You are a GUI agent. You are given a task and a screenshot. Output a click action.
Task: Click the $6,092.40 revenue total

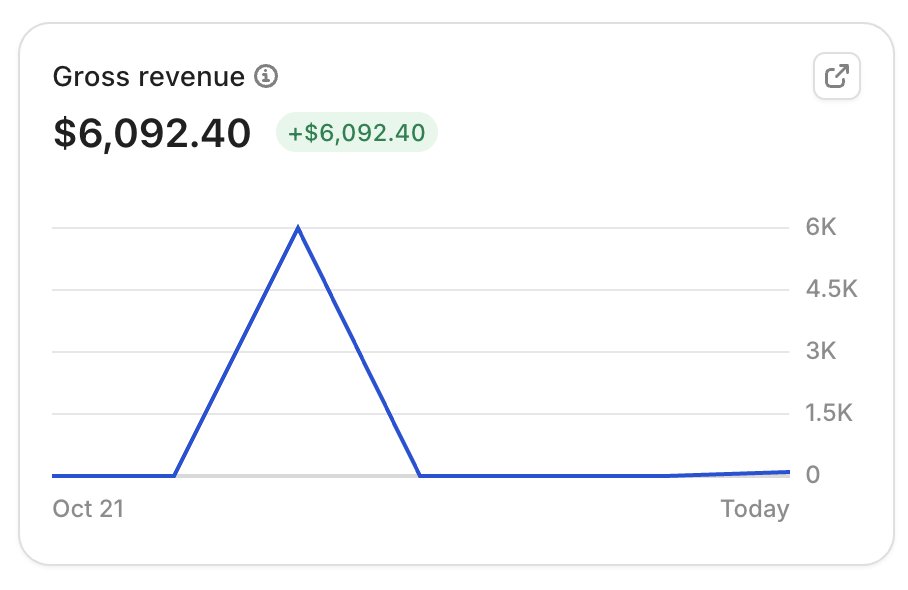coord(152,133)
